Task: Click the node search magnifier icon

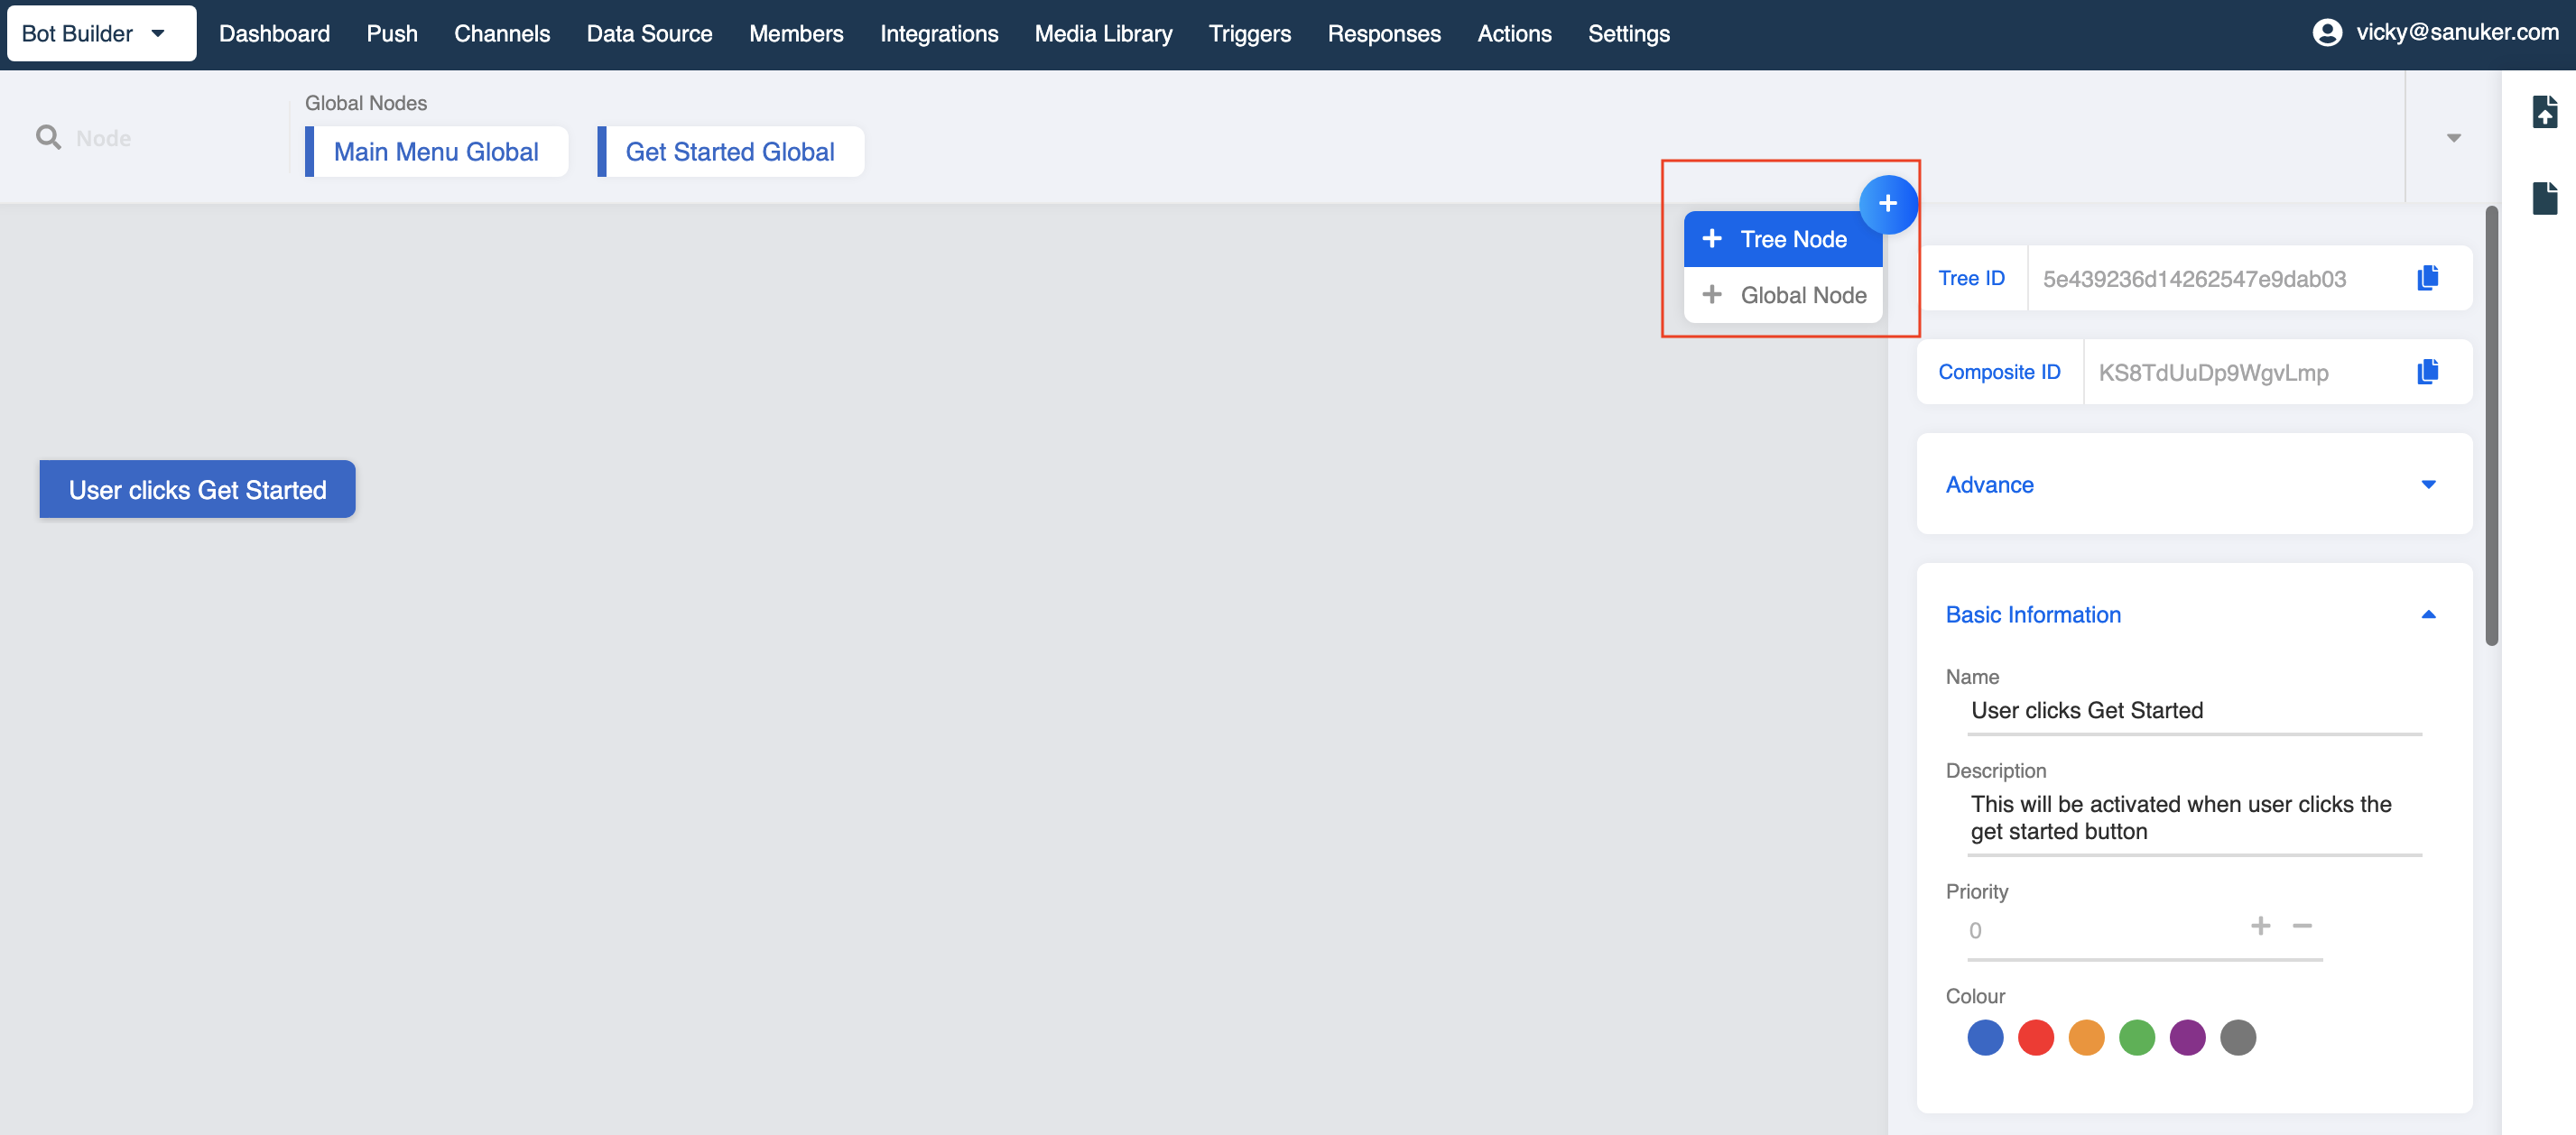Action: [48, 137]
